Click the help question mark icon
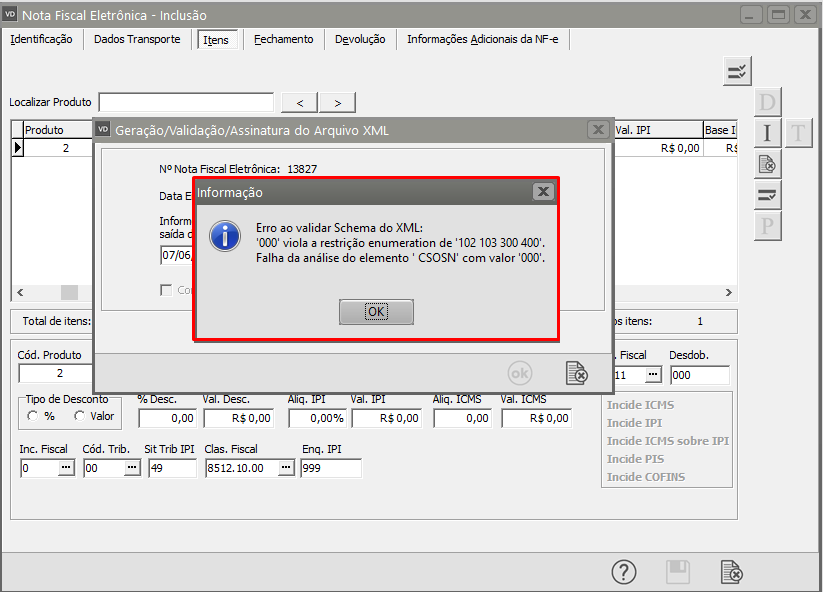The image size is (823, 592). point(624,571)
